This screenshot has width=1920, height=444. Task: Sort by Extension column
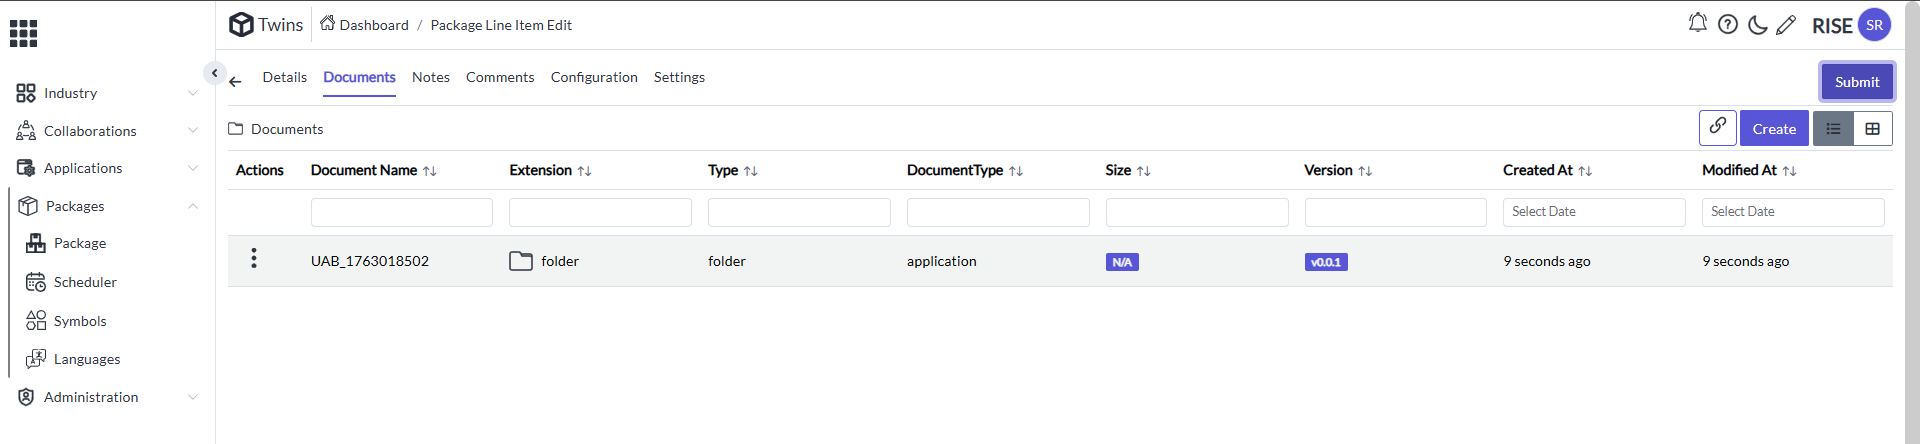[x=585, y=171]
